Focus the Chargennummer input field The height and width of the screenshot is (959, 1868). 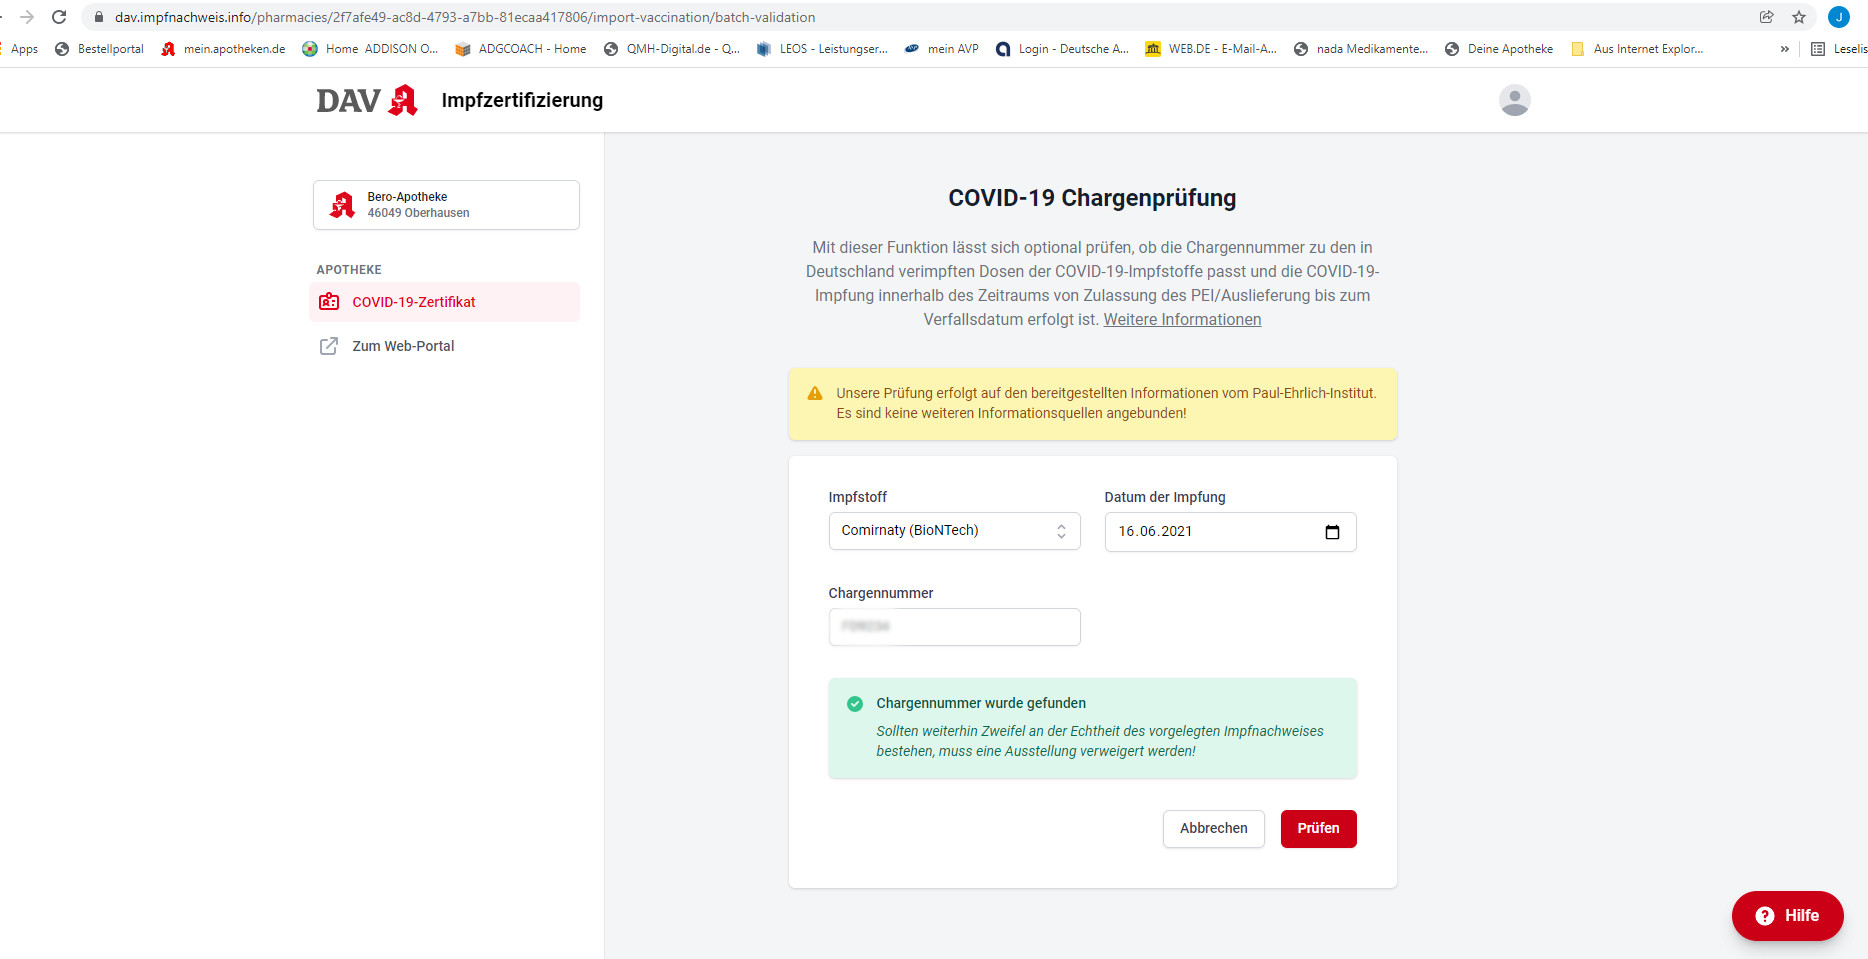[954, 627]
